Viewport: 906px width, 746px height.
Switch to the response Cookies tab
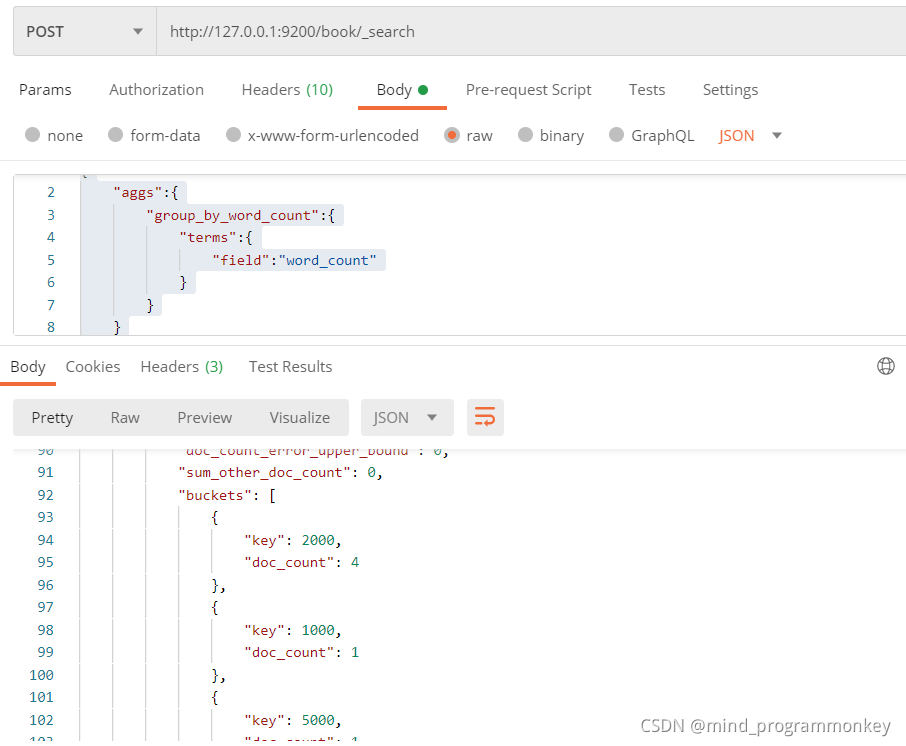(93, 366)
